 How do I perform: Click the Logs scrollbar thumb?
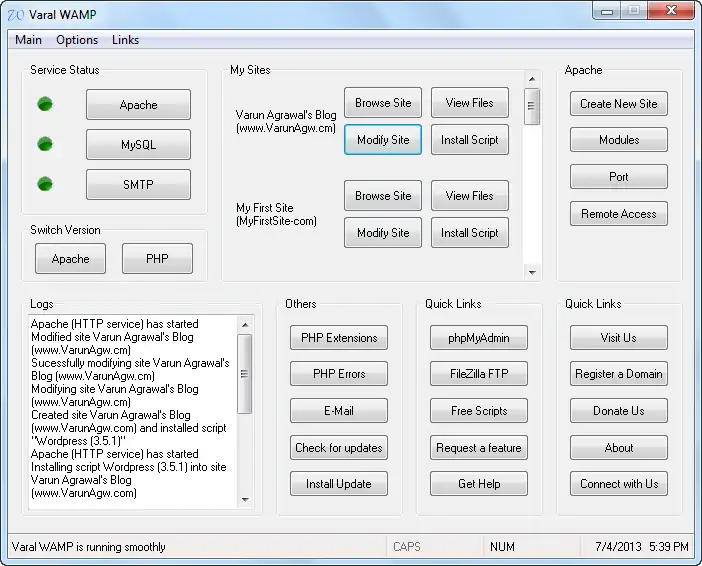click(245, 374)
